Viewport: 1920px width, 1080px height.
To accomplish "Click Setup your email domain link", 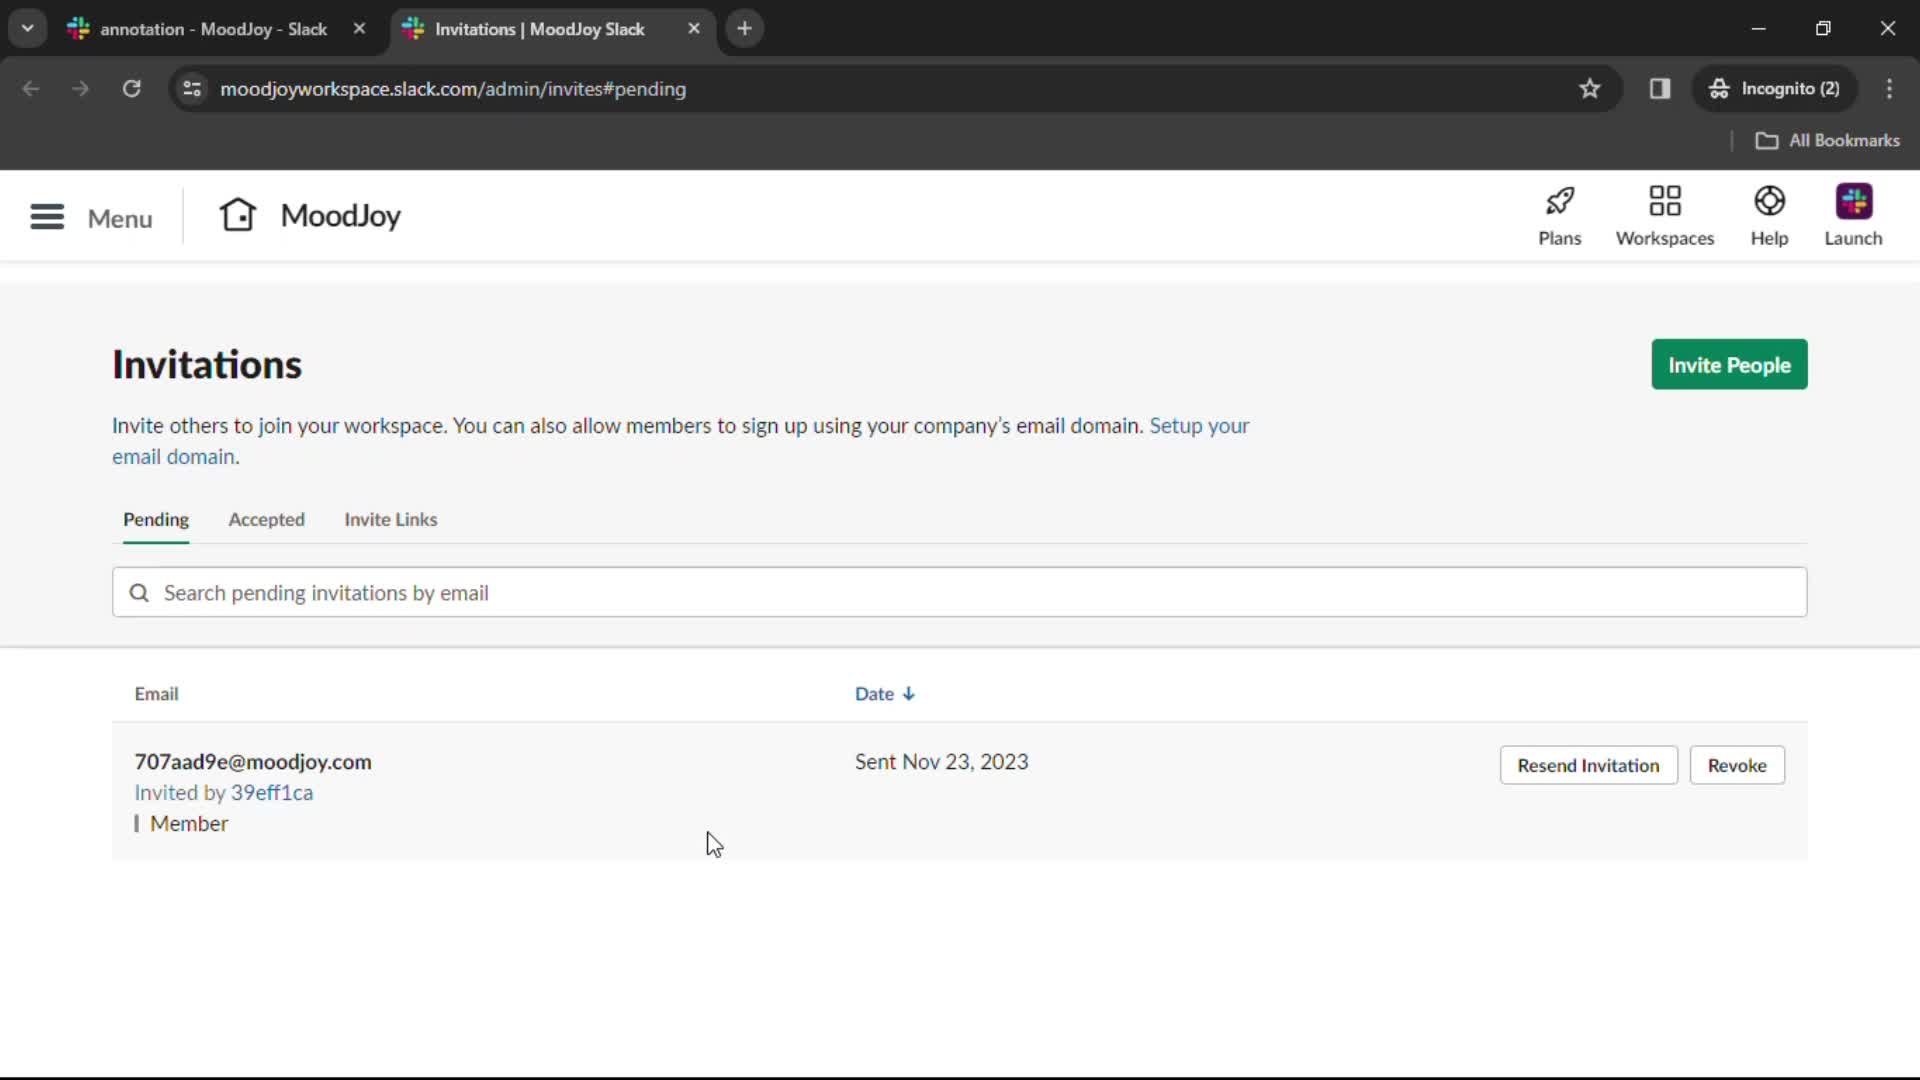I will click(x=680, y=440).
